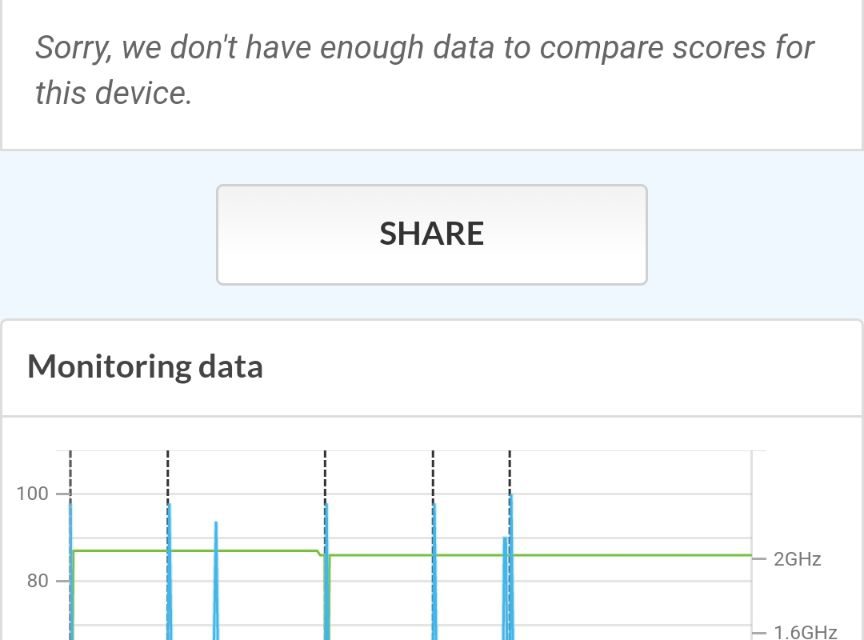Select the second dashed vertical chart marker

(x=168, y=468)
